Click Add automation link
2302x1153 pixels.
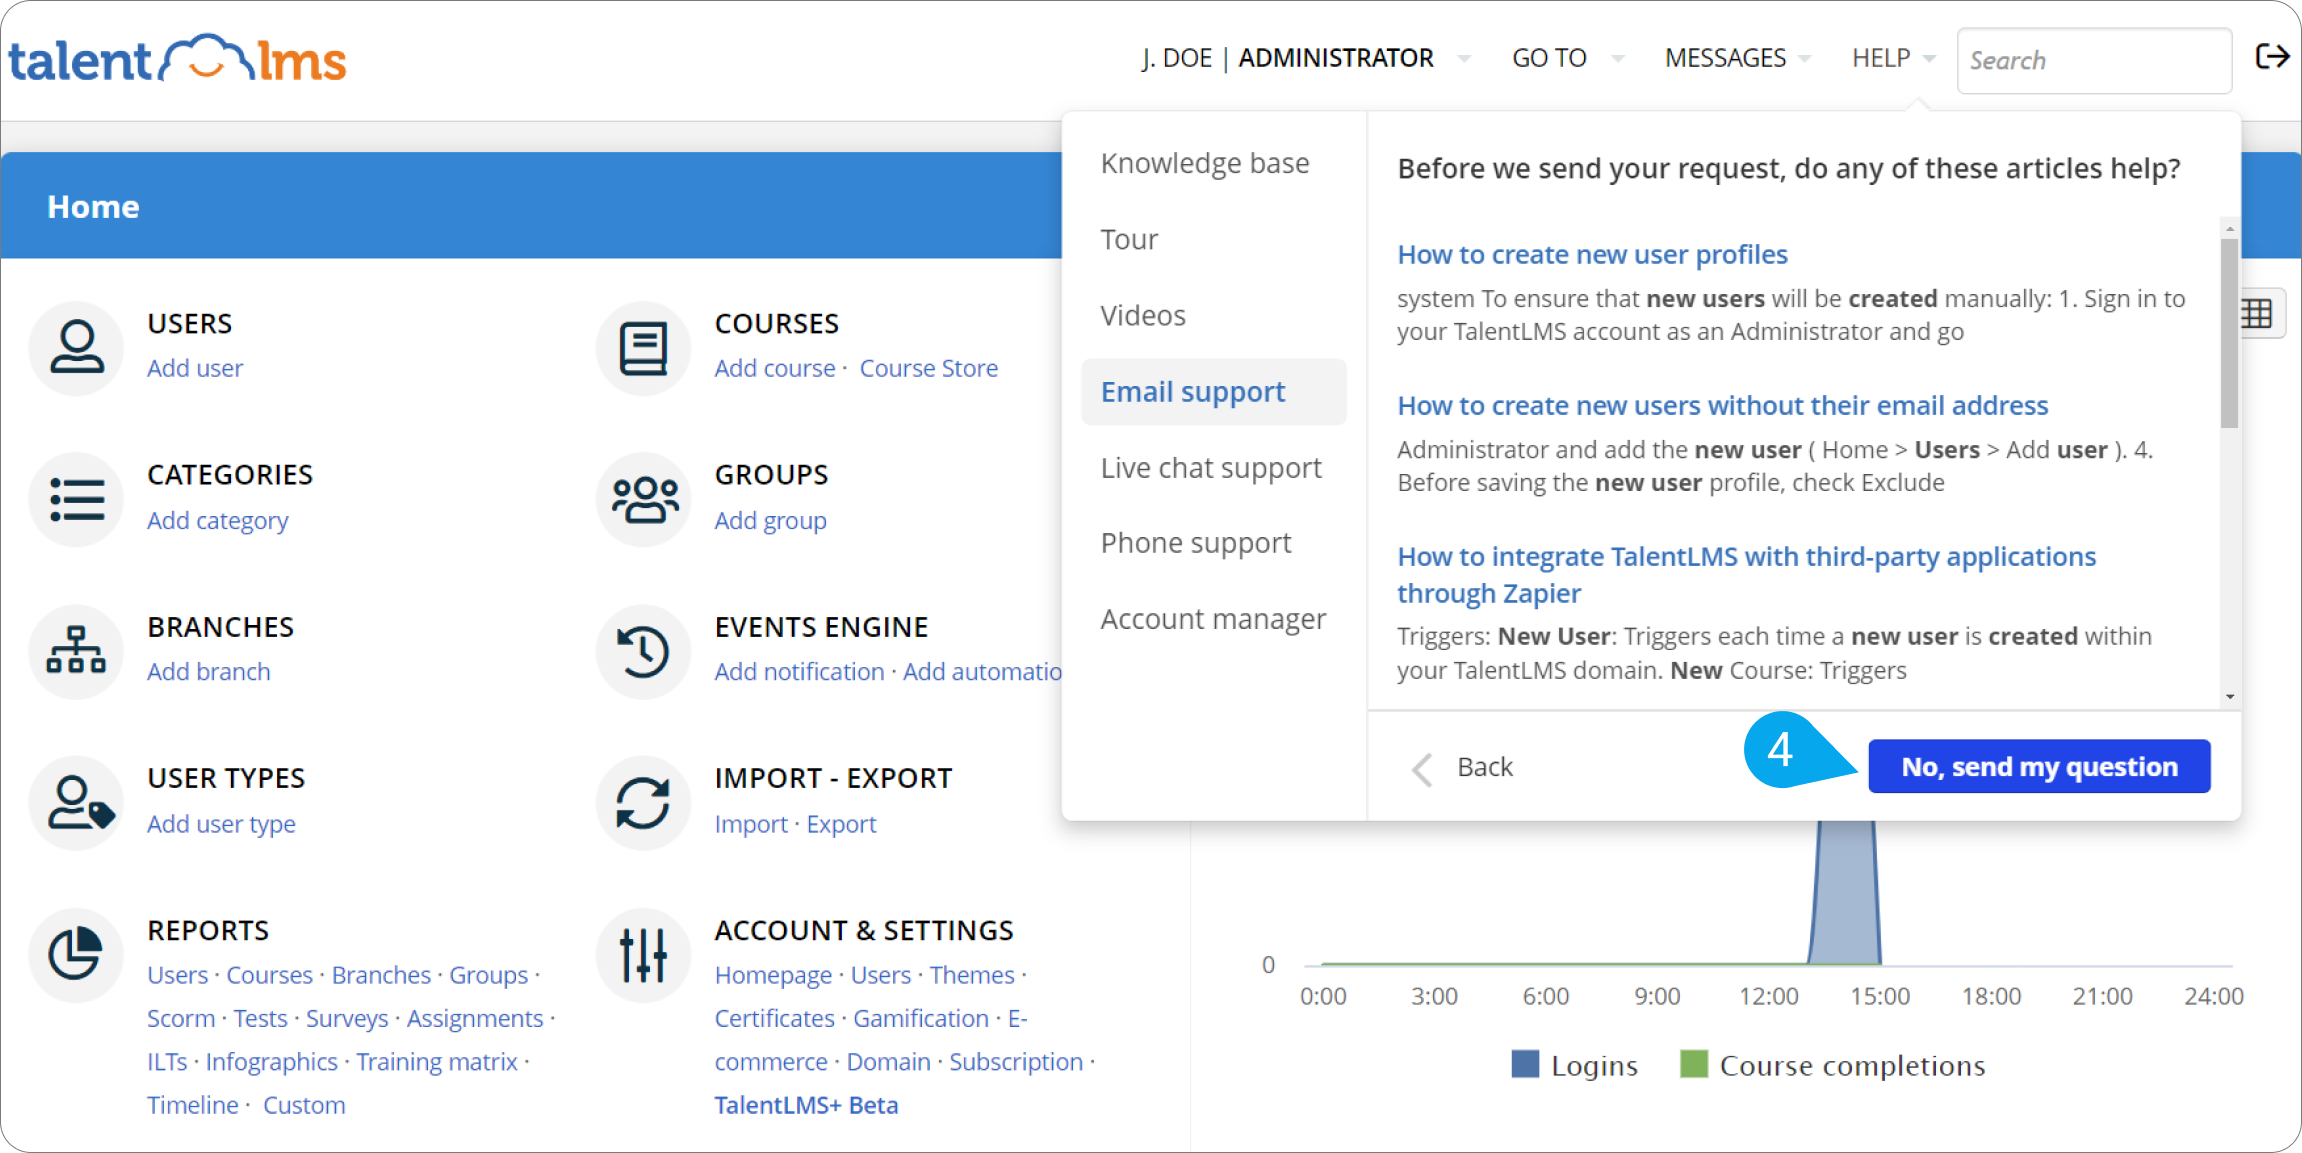tap(982, 671)
